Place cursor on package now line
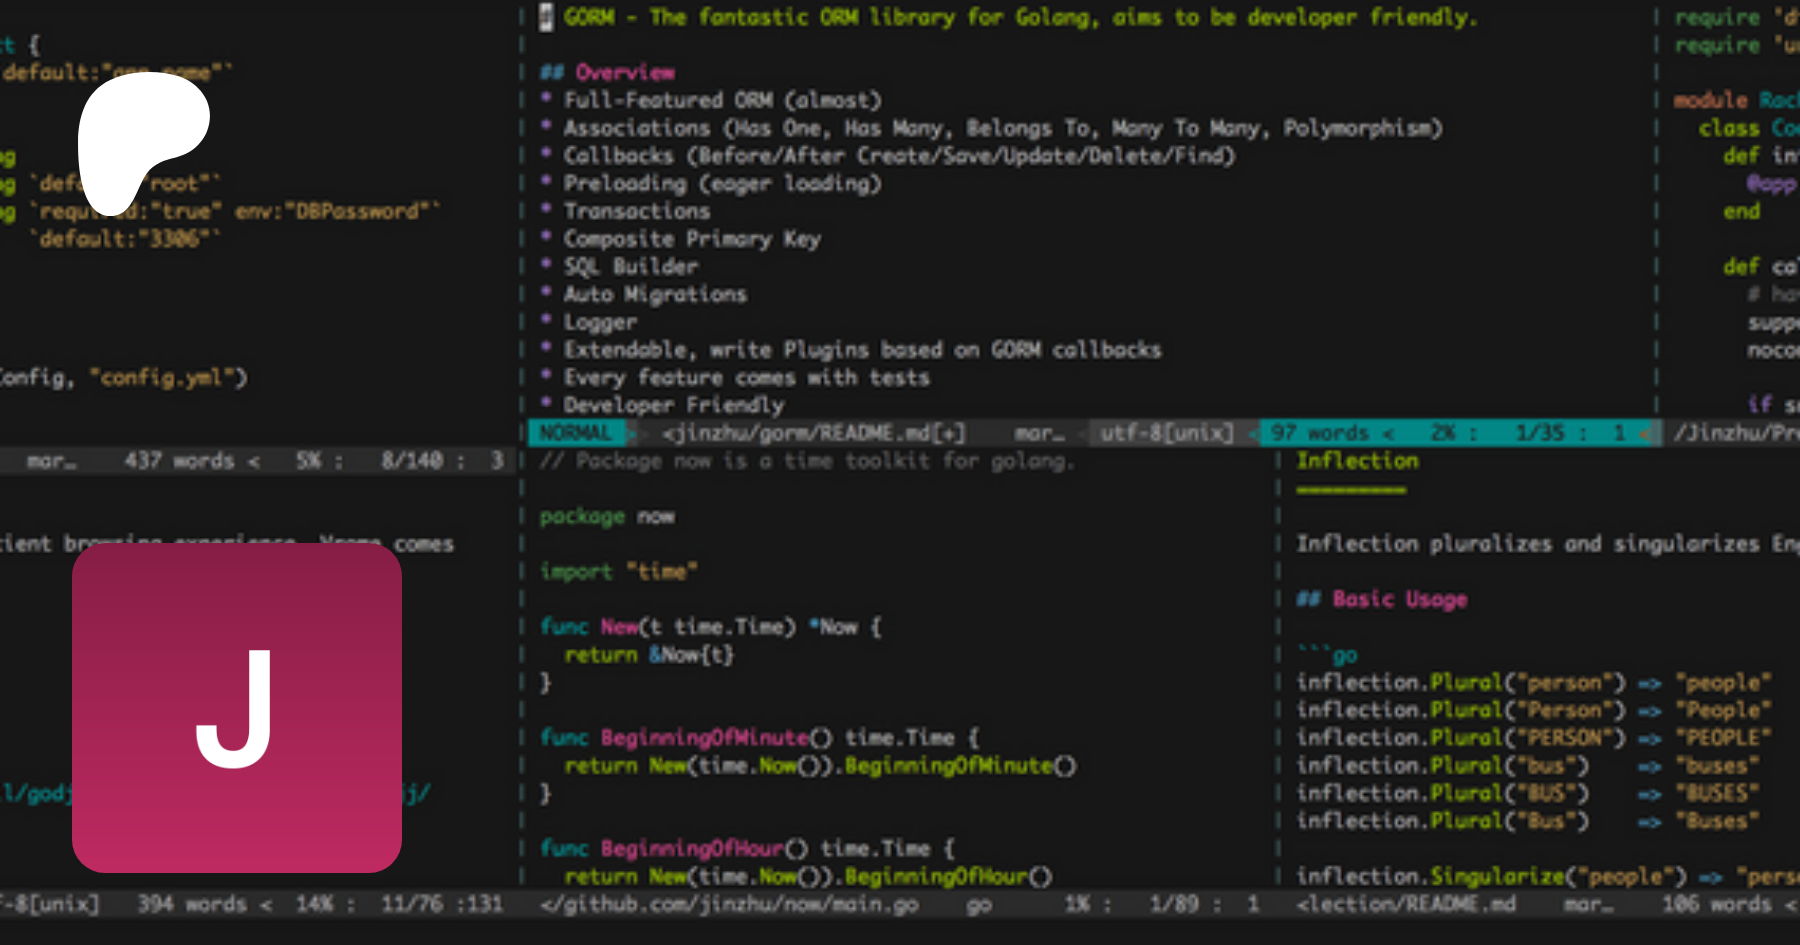The image size is (1800, 945). 607,516
